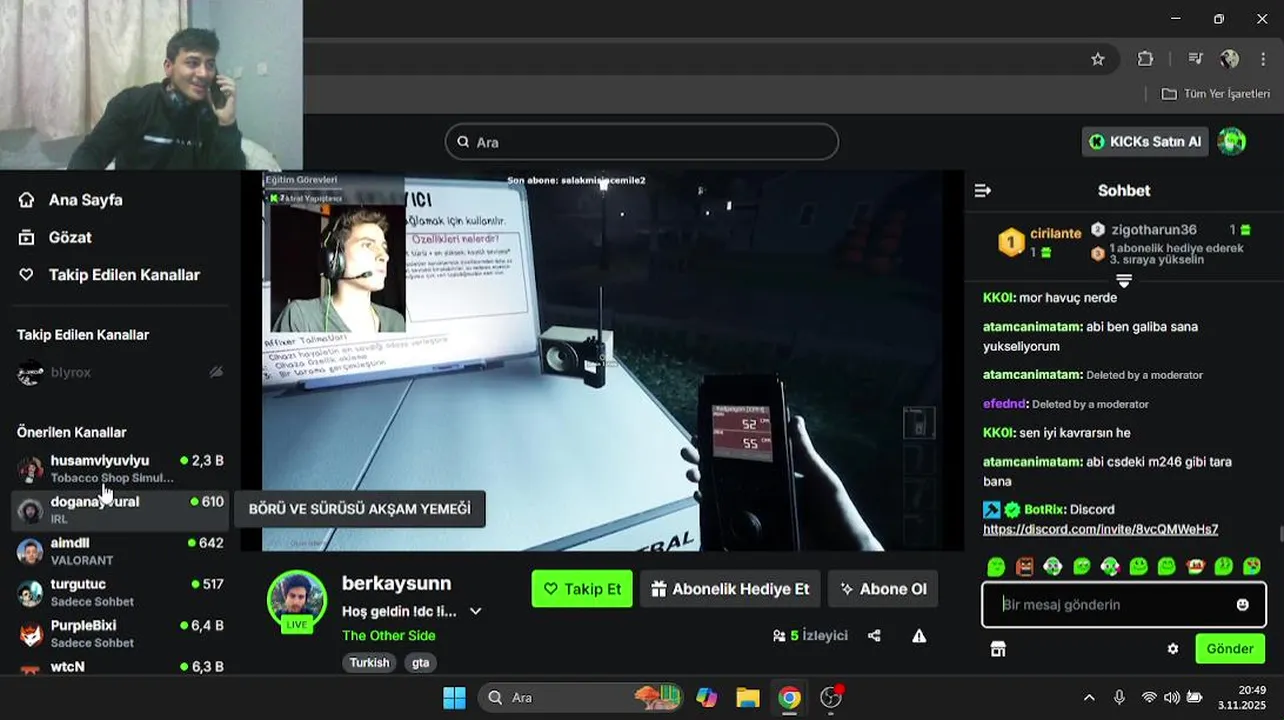Open Copilot from the taskbar
The image size is (1284, 720).
pos(707,697)
